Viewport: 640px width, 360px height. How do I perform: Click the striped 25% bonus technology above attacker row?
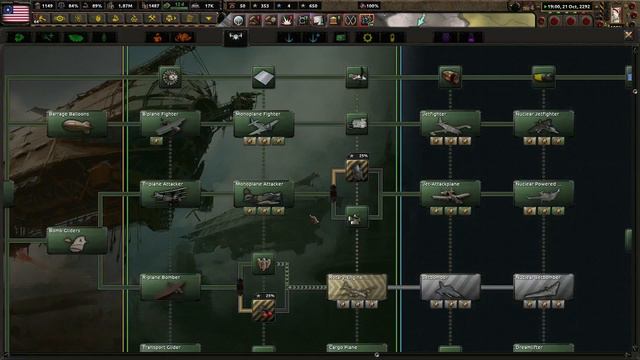tap(357, 170)
